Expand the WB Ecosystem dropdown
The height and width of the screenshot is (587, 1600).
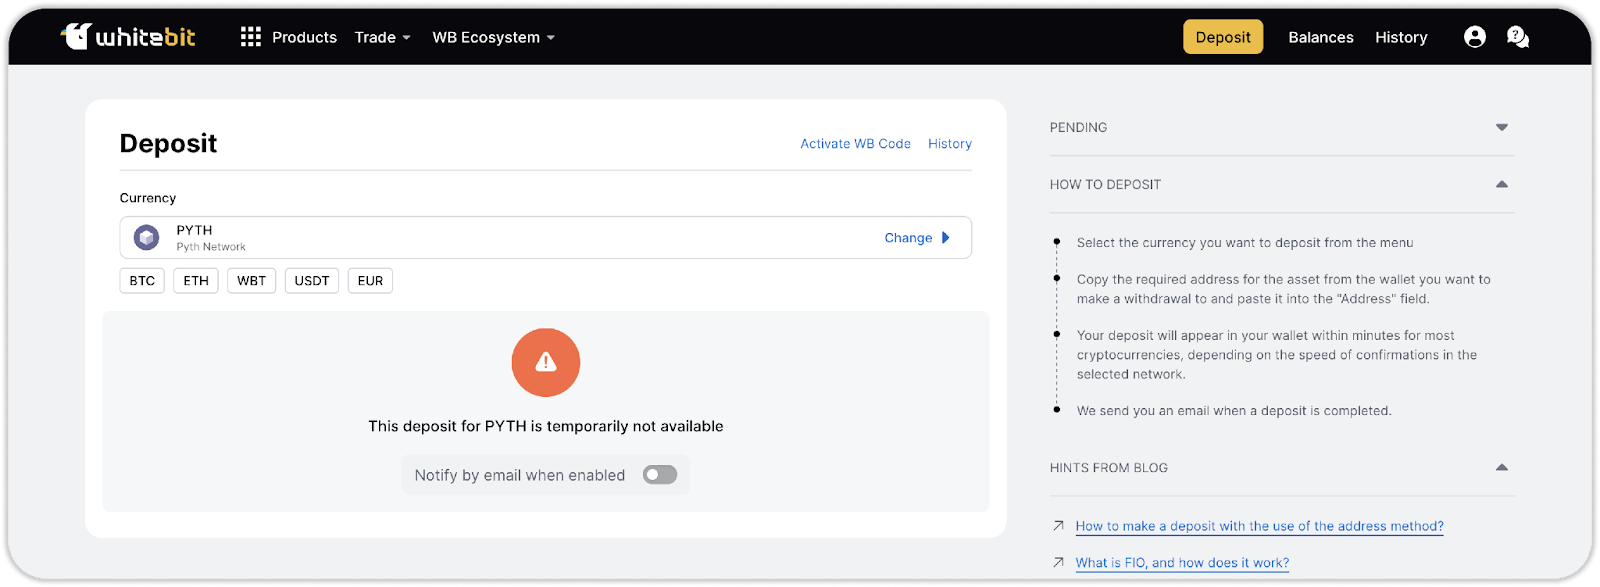coord(493,37)
